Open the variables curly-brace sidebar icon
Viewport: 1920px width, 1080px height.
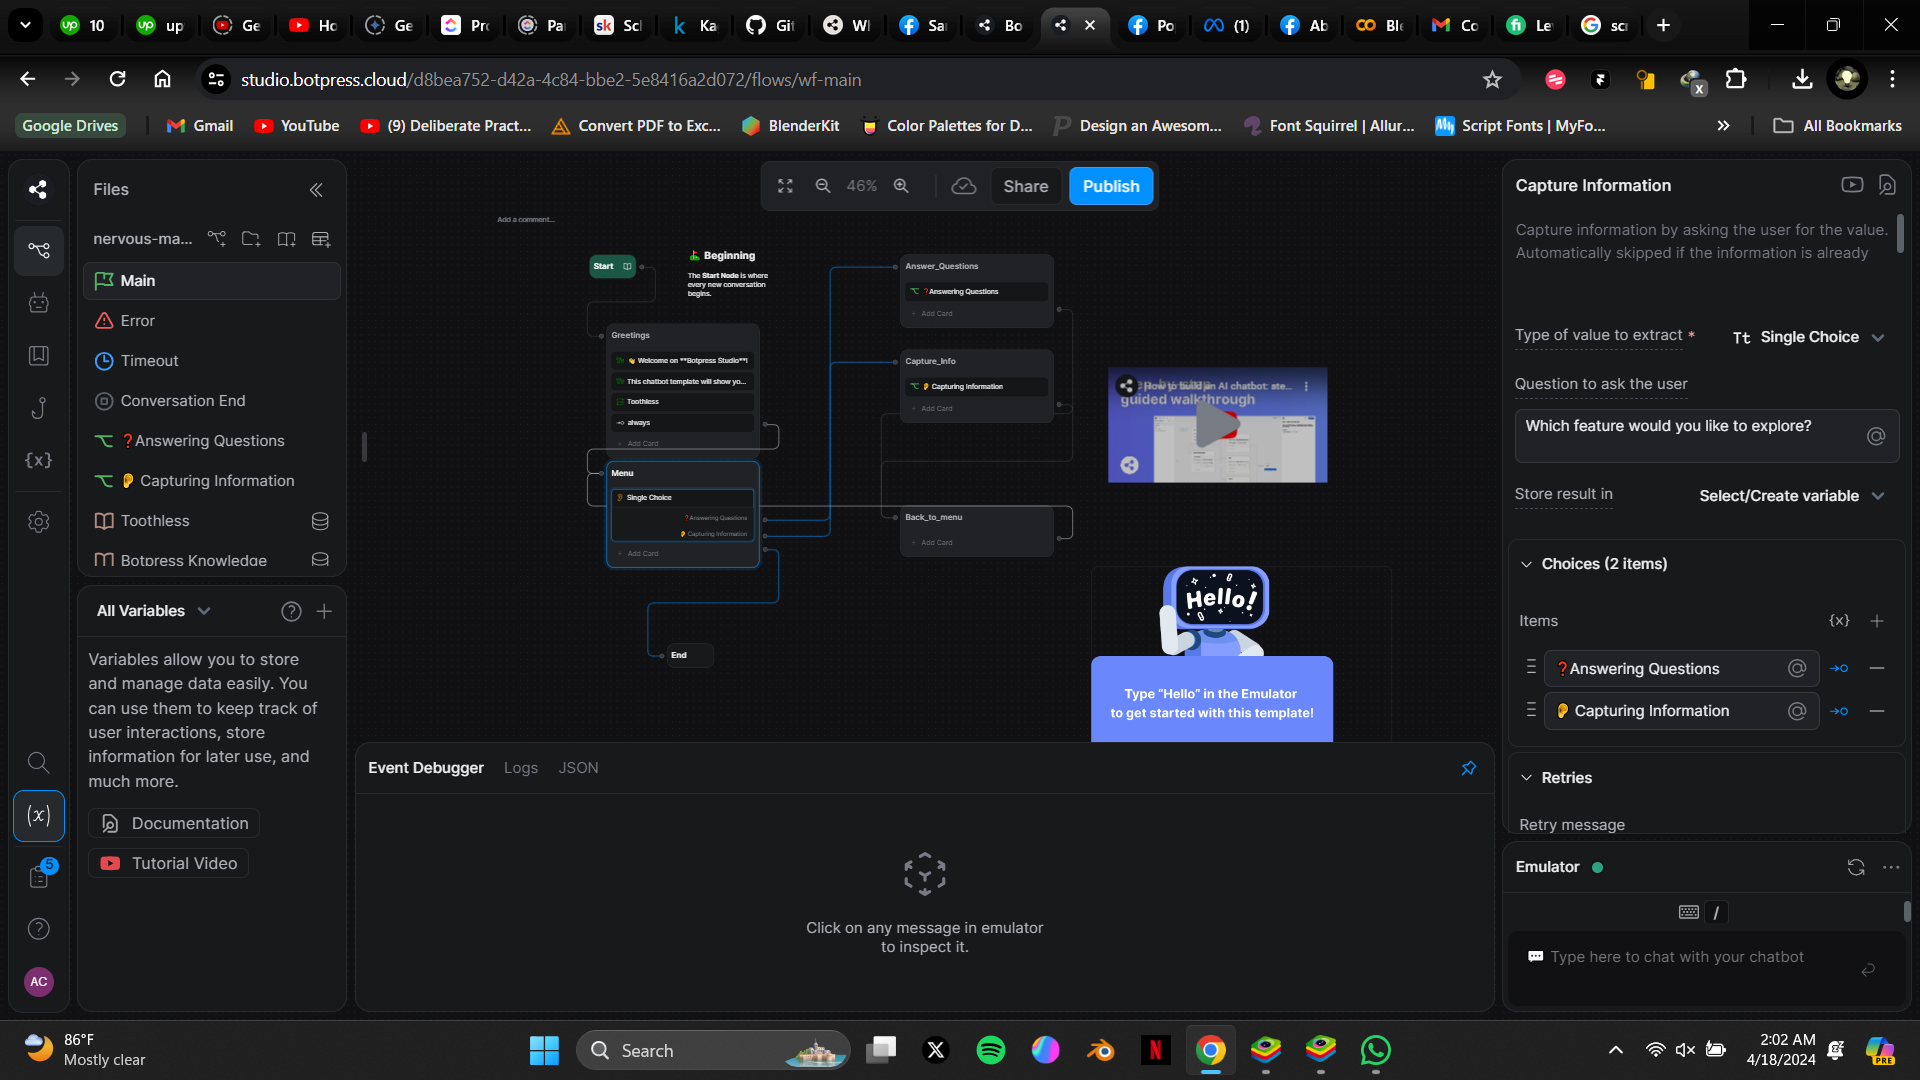click(x=39, y=460)
